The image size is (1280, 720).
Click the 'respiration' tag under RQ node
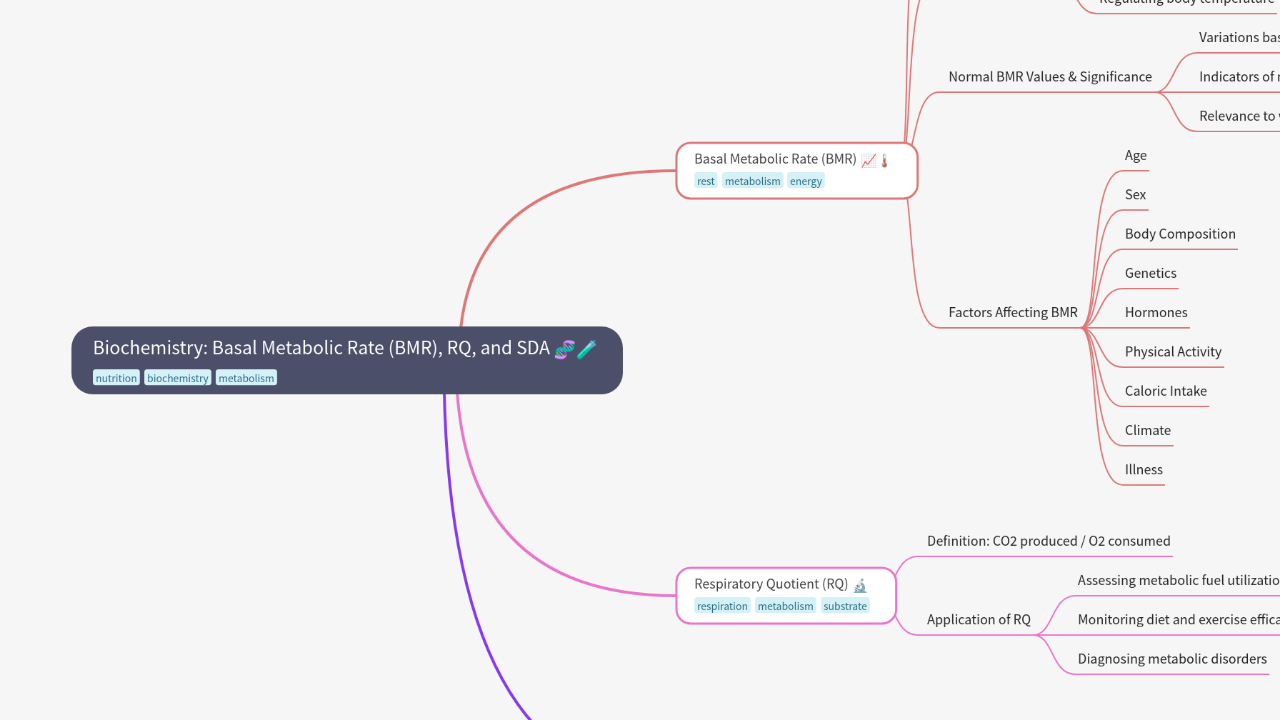click(x=722, y=606)
